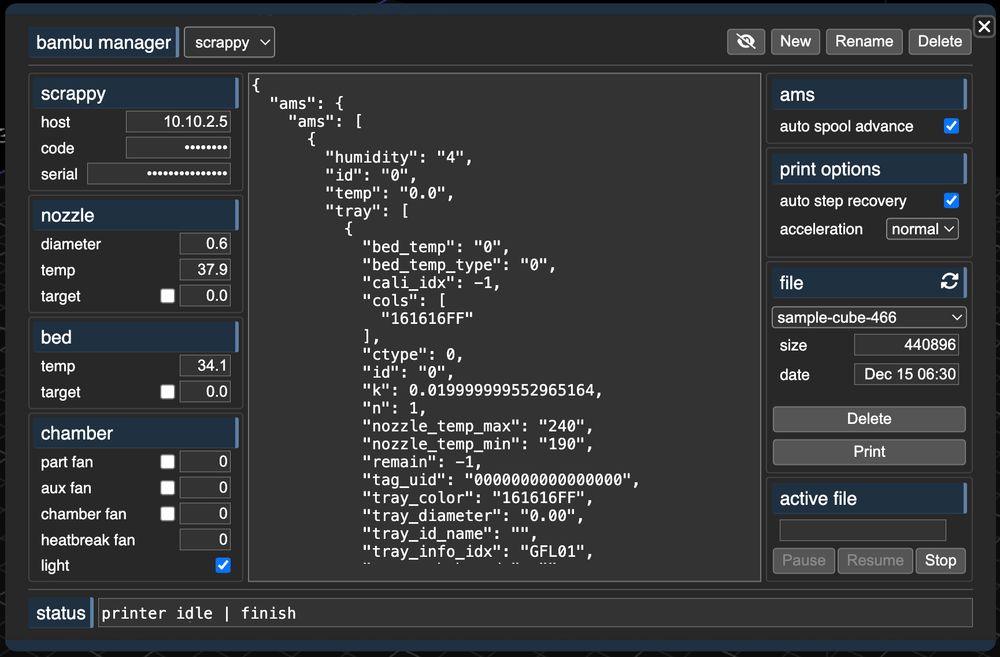Refresh the file list
This screenshot has height=657, width=1000.
tap(949, 281)
